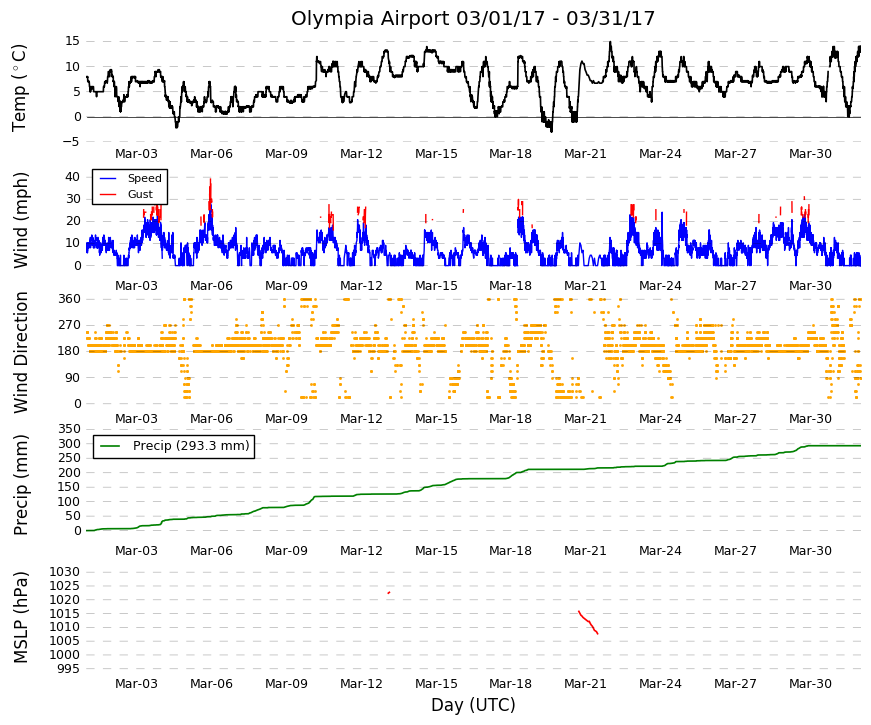Click the 'Day (UTC)' x-axis label
This screenshot has width=871, height=725.
coord(473,704)
